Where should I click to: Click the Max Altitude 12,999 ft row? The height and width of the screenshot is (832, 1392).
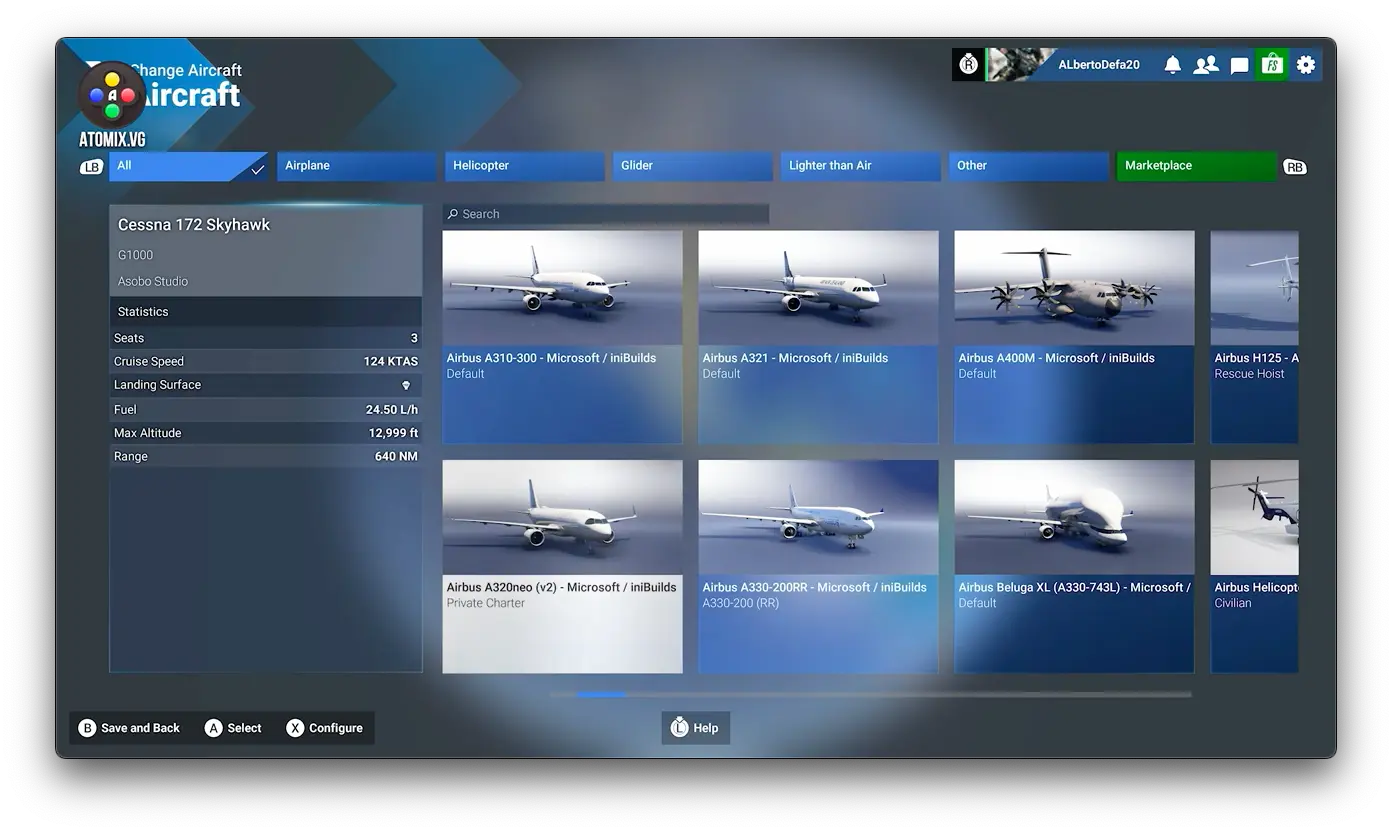tap(266, 433)
